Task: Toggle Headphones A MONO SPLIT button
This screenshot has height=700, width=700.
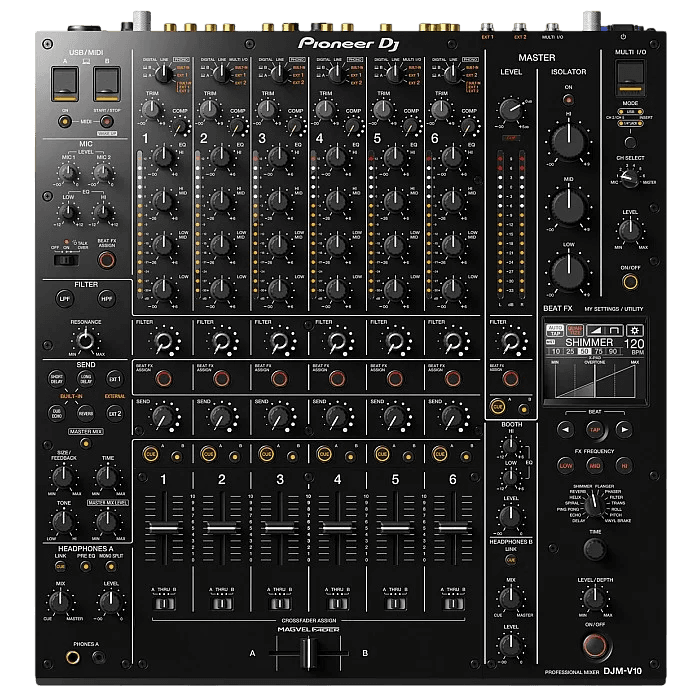Action: tap(111, 567)
